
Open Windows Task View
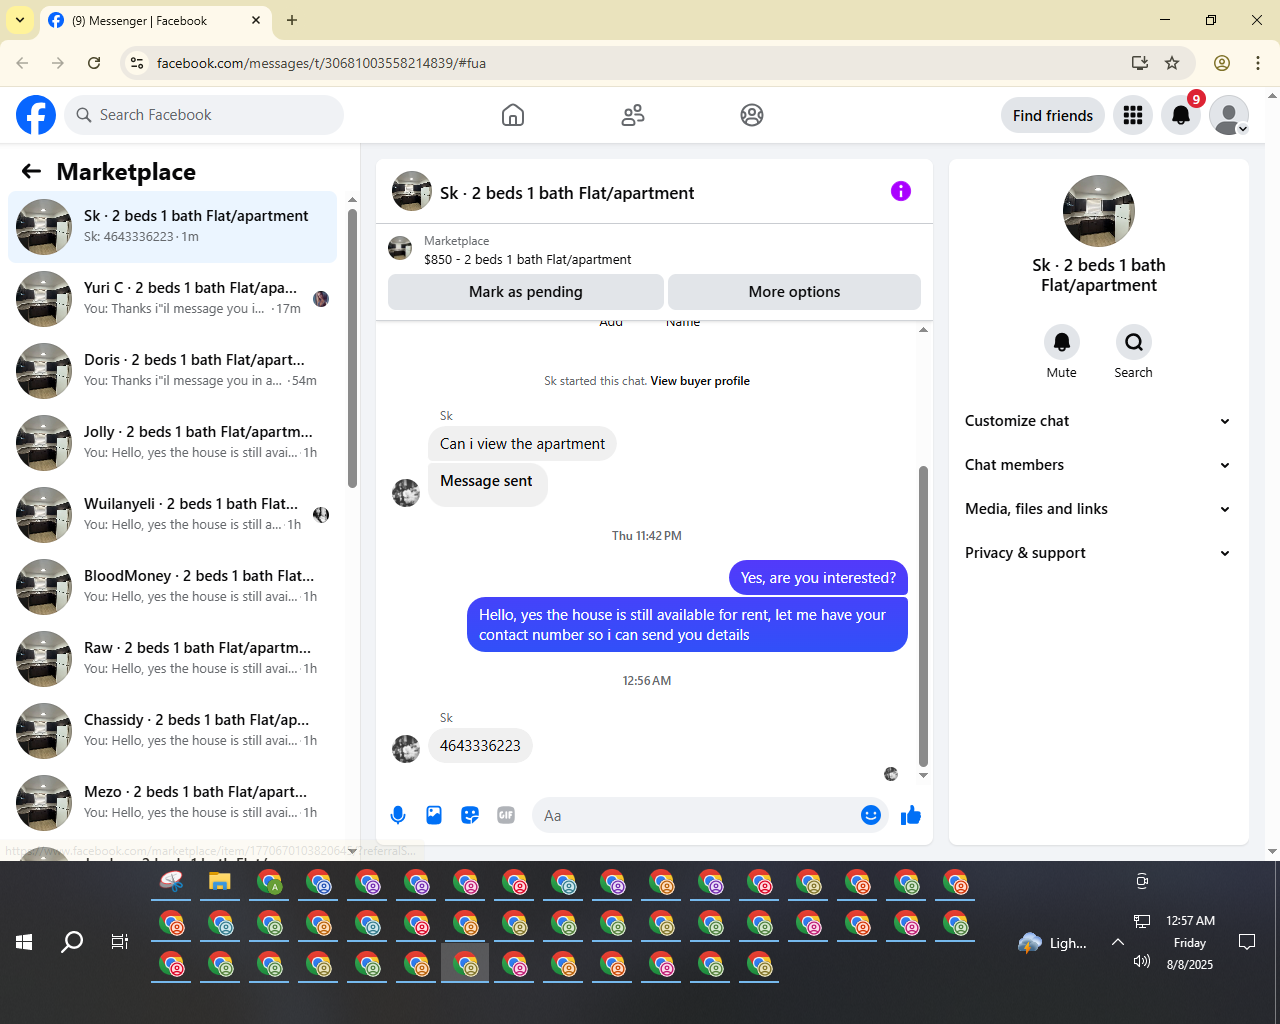[x=120, y=942]
